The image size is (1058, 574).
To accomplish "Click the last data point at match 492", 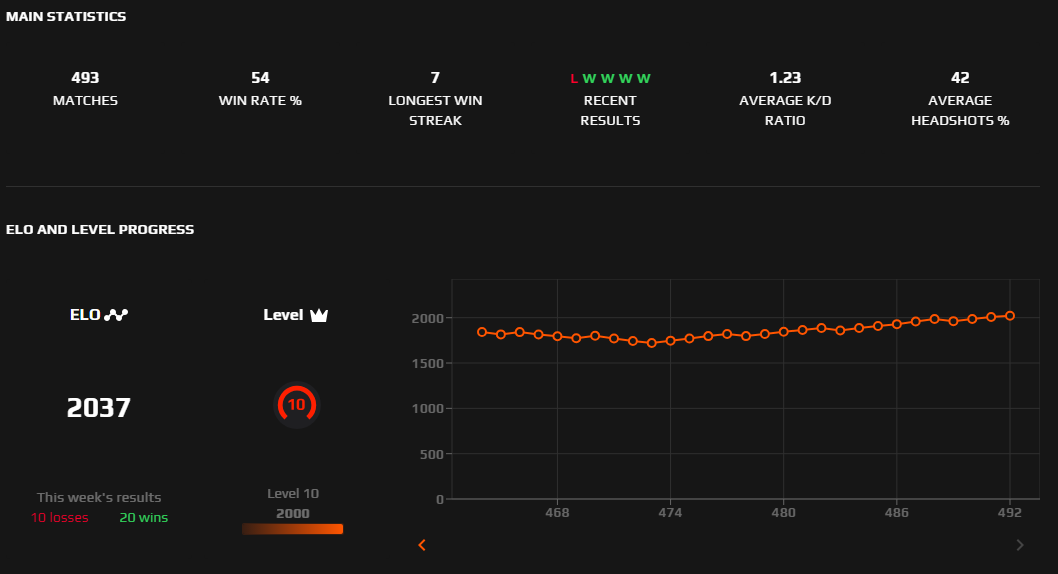I will coord(1010,316).
